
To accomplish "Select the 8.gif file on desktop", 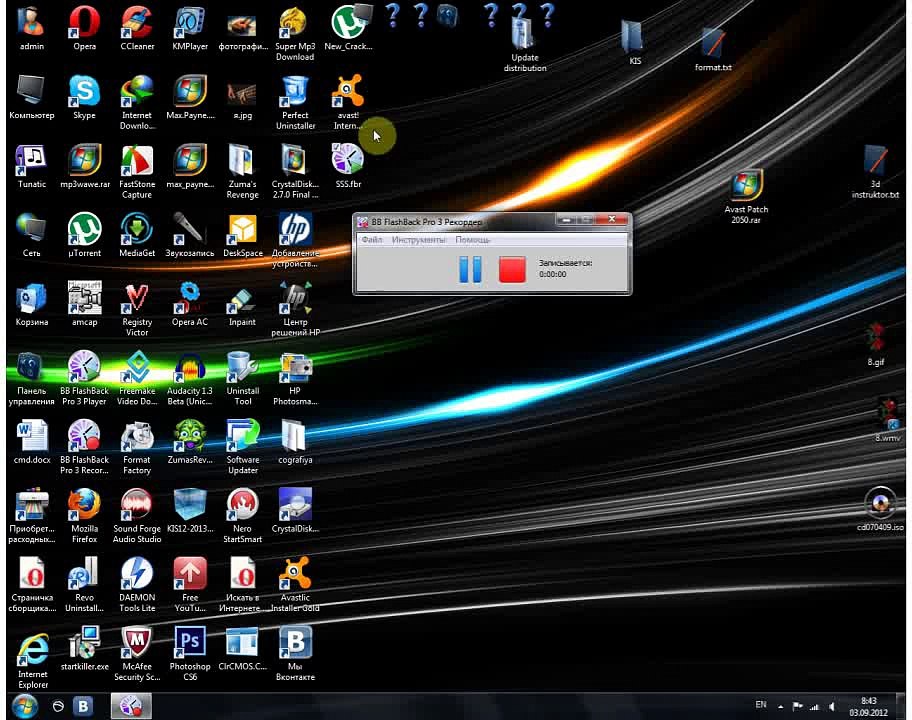I will (x=875, y=344).
